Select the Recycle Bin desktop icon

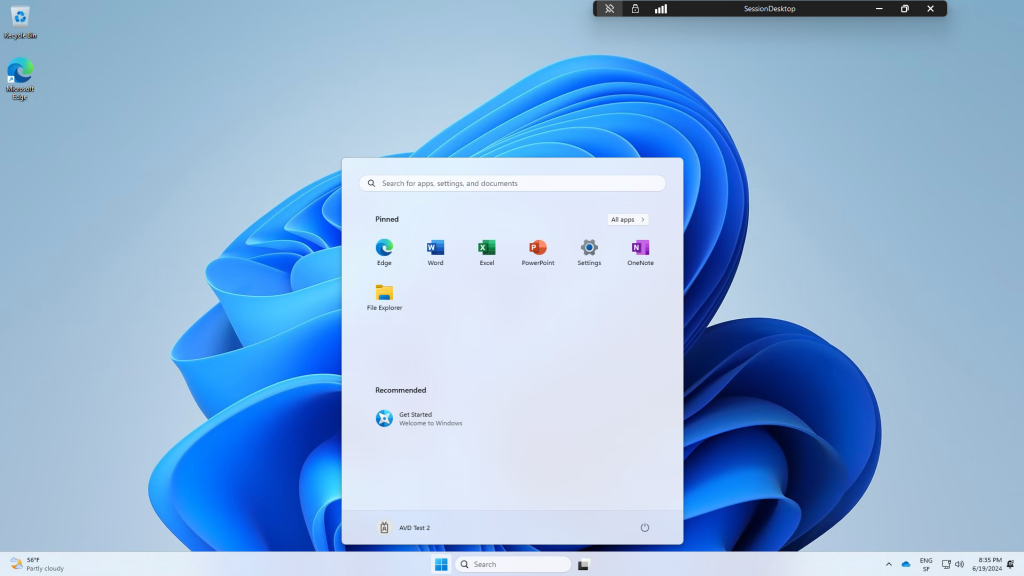coord(20,22)
